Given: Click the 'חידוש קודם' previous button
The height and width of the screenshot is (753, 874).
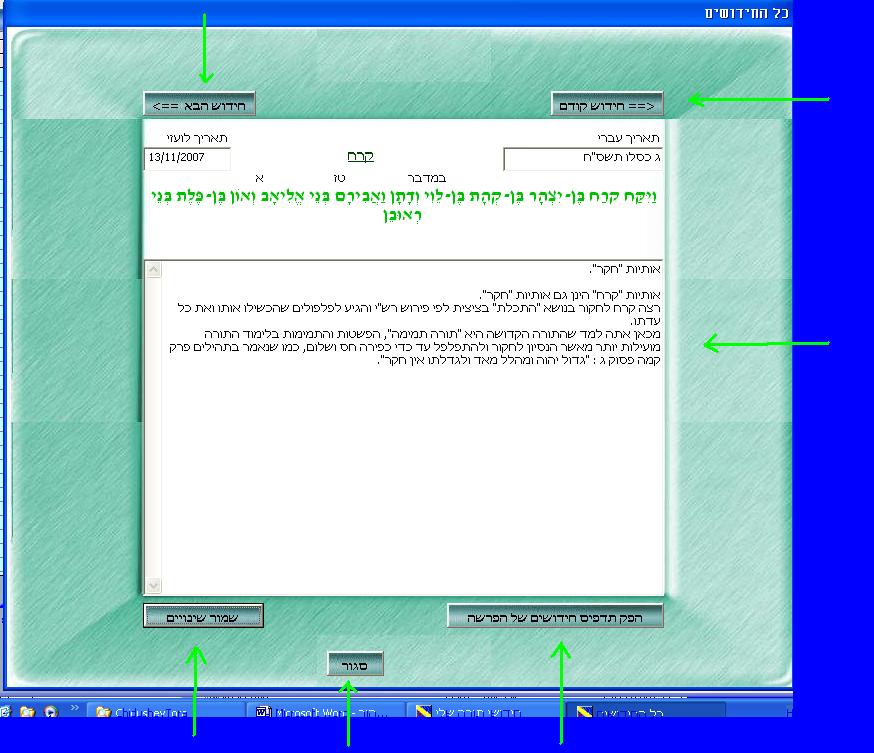Looking at the screenshot, I should point(607,104).
